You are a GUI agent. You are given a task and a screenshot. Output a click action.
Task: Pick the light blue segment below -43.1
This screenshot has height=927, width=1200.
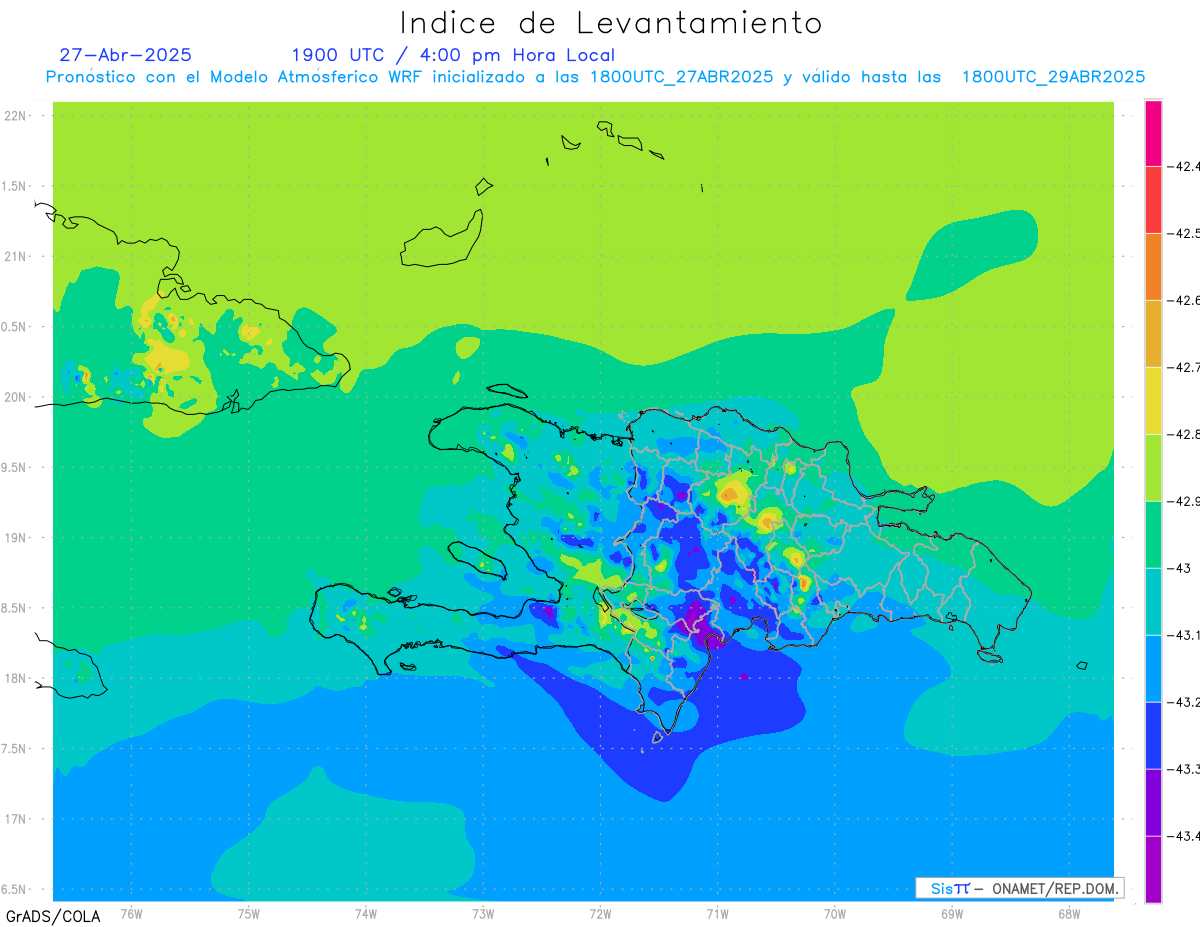click(x=1153, y=668)
